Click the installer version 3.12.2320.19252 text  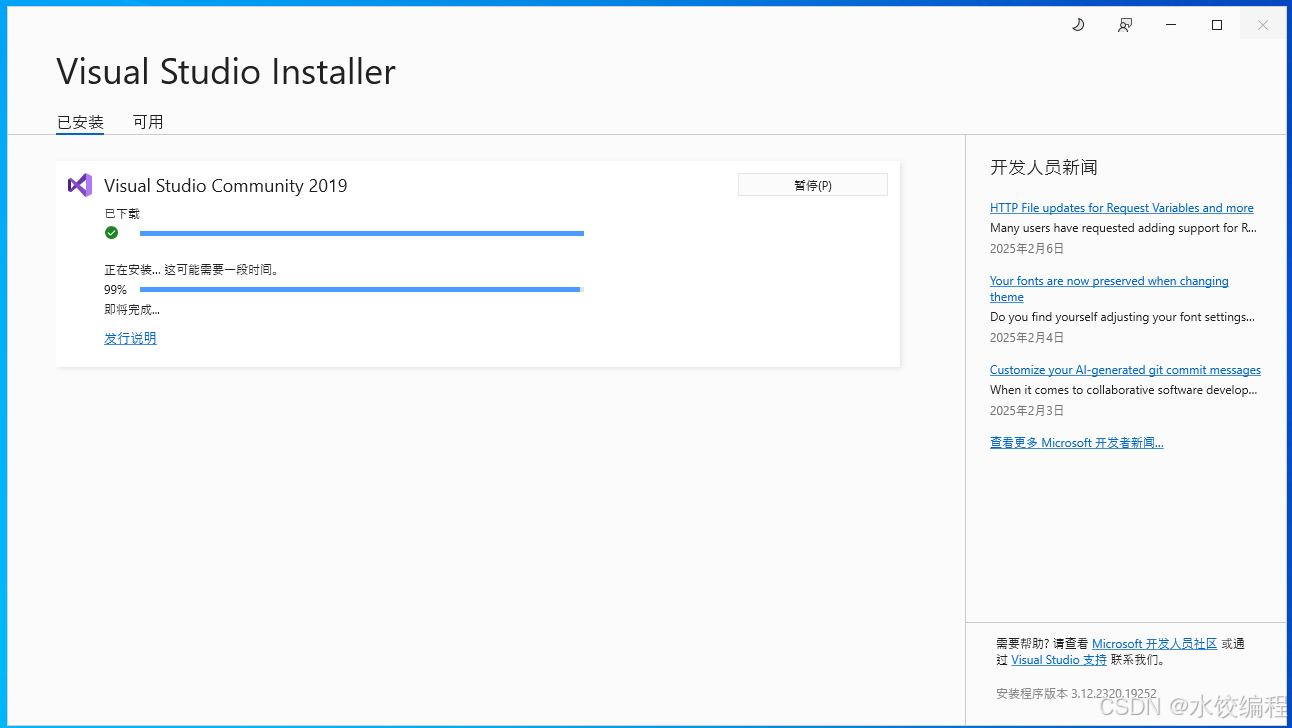click(1076, 693)
